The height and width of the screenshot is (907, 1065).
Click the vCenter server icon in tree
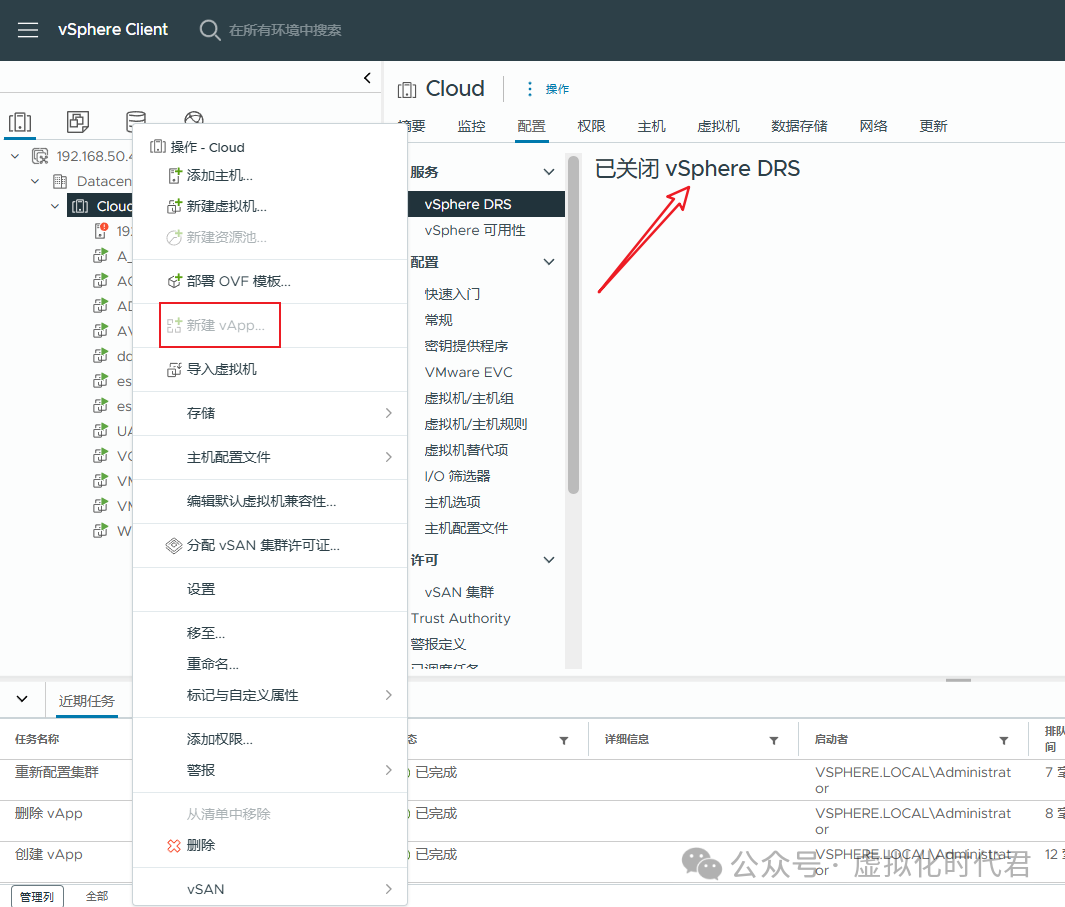tap(40, 156)
